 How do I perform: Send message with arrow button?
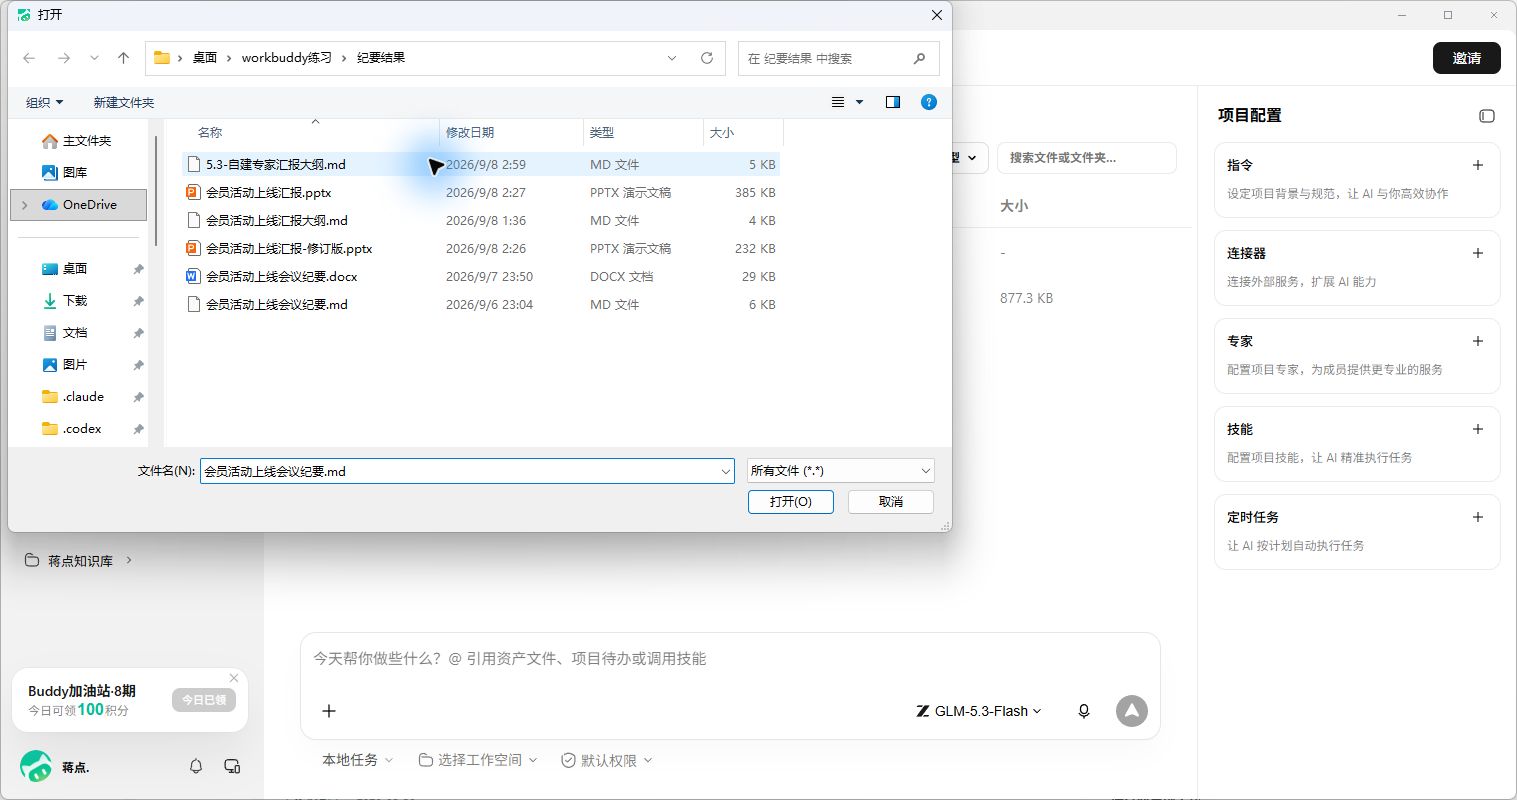click(x=1132, y=711)
